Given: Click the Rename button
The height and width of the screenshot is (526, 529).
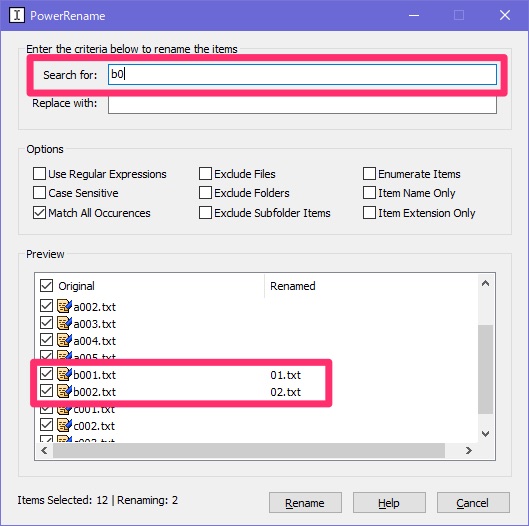Looking at the screenshot, I should pos(305,503).
